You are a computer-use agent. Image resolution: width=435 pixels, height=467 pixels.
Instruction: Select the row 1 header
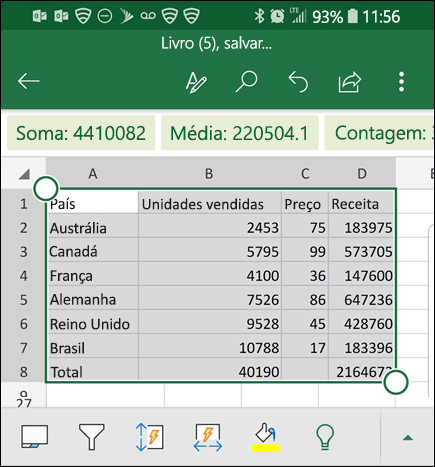coord(23,204)
